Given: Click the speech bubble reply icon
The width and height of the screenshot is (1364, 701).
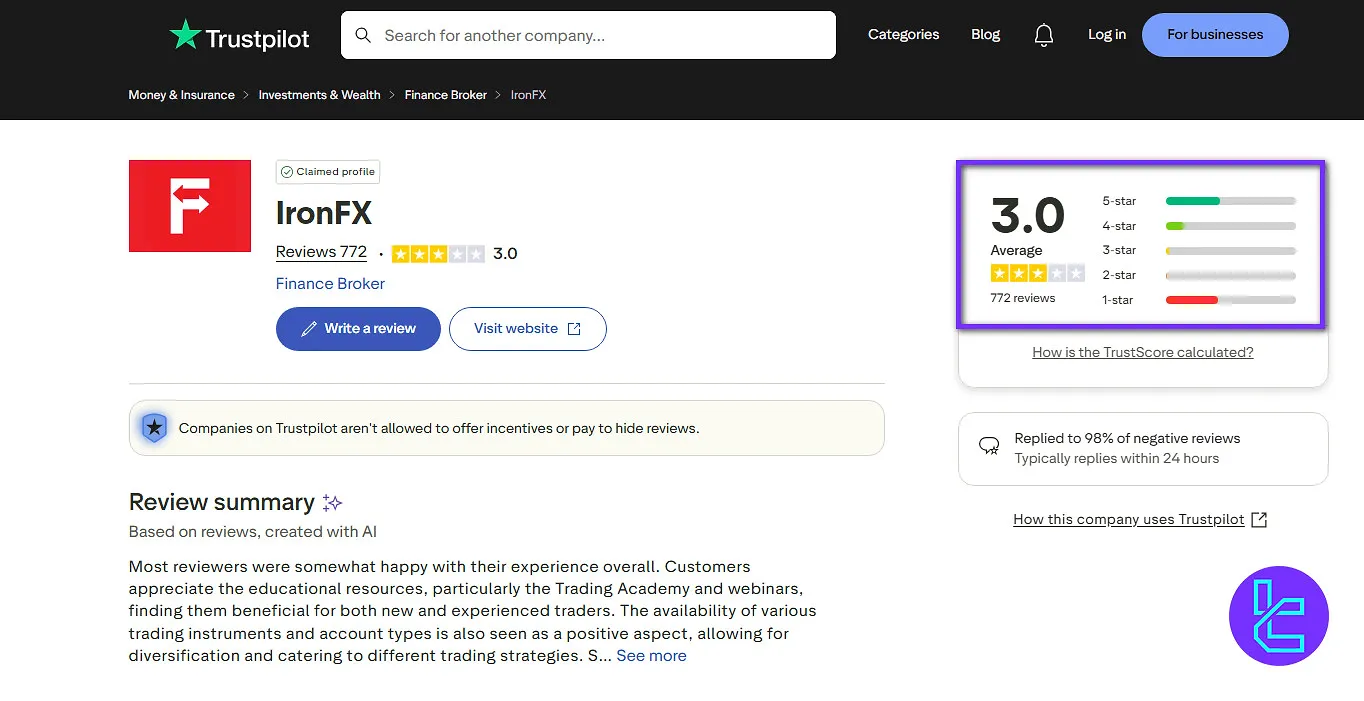Looking at the screenshot, I should 988,446.
